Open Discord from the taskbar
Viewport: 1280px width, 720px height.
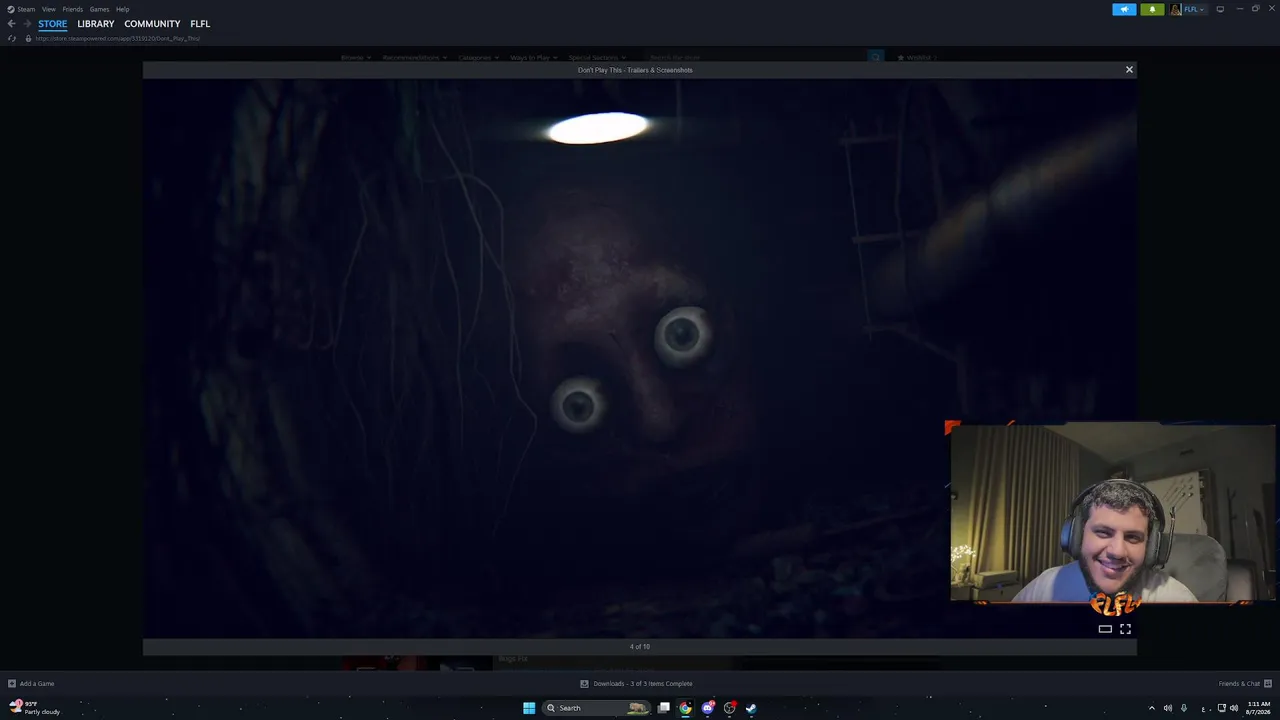(708, 708)
